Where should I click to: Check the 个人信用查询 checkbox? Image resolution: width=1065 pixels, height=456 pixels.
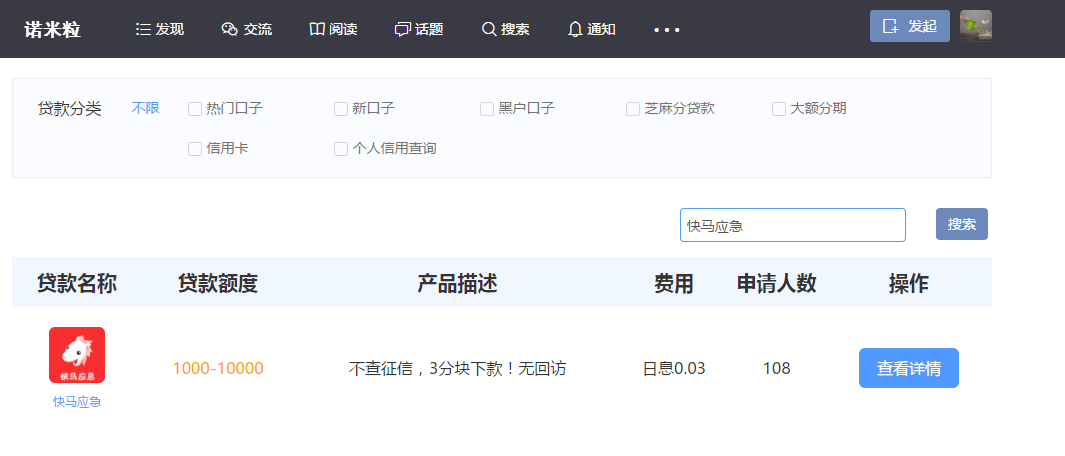(341, 149)
